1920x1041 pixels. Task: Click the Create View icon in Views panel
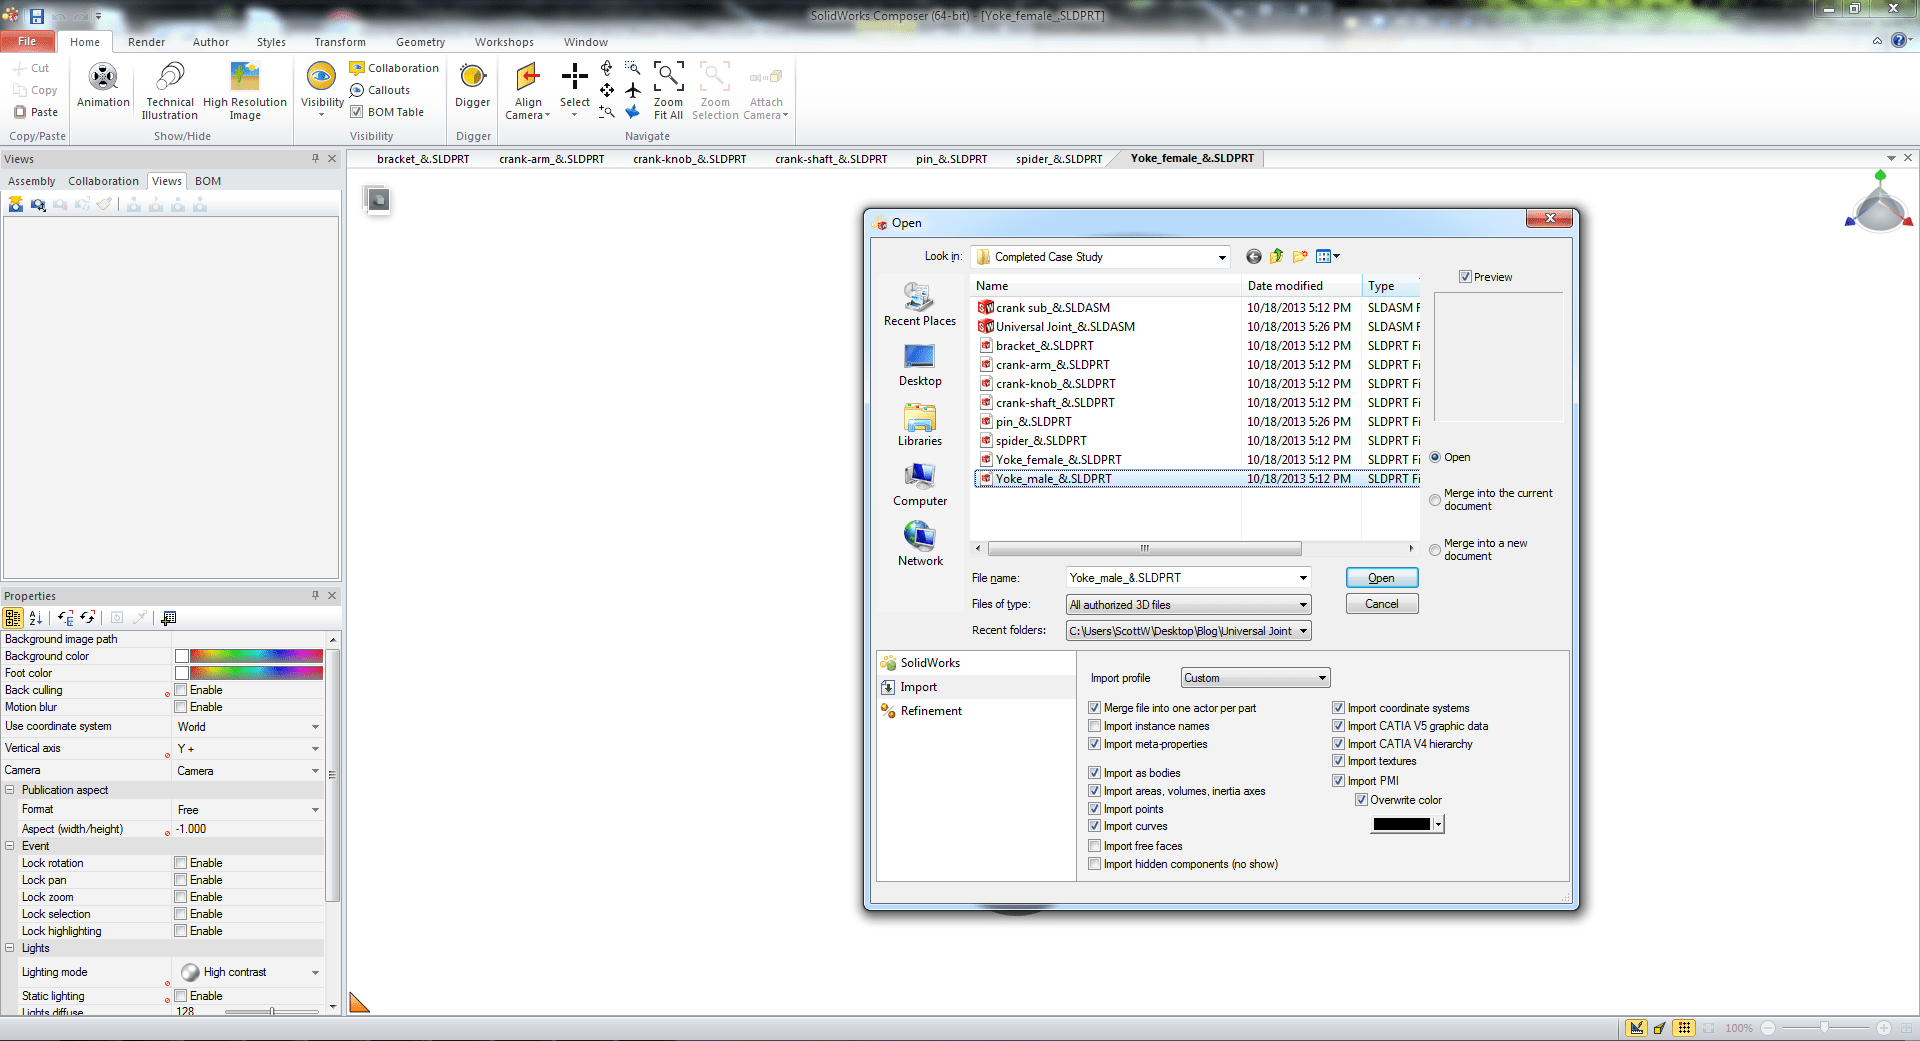tap(15, 204)
